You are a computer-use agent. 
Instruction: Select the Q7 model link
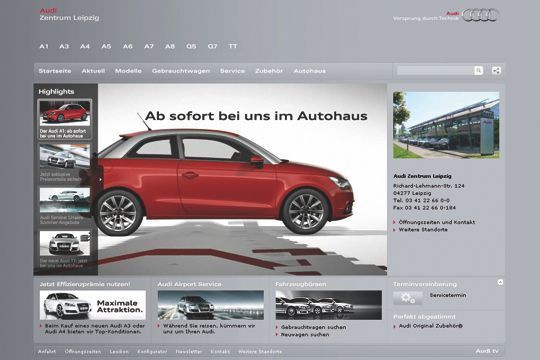pyautogui.click(x=212, y=46)
